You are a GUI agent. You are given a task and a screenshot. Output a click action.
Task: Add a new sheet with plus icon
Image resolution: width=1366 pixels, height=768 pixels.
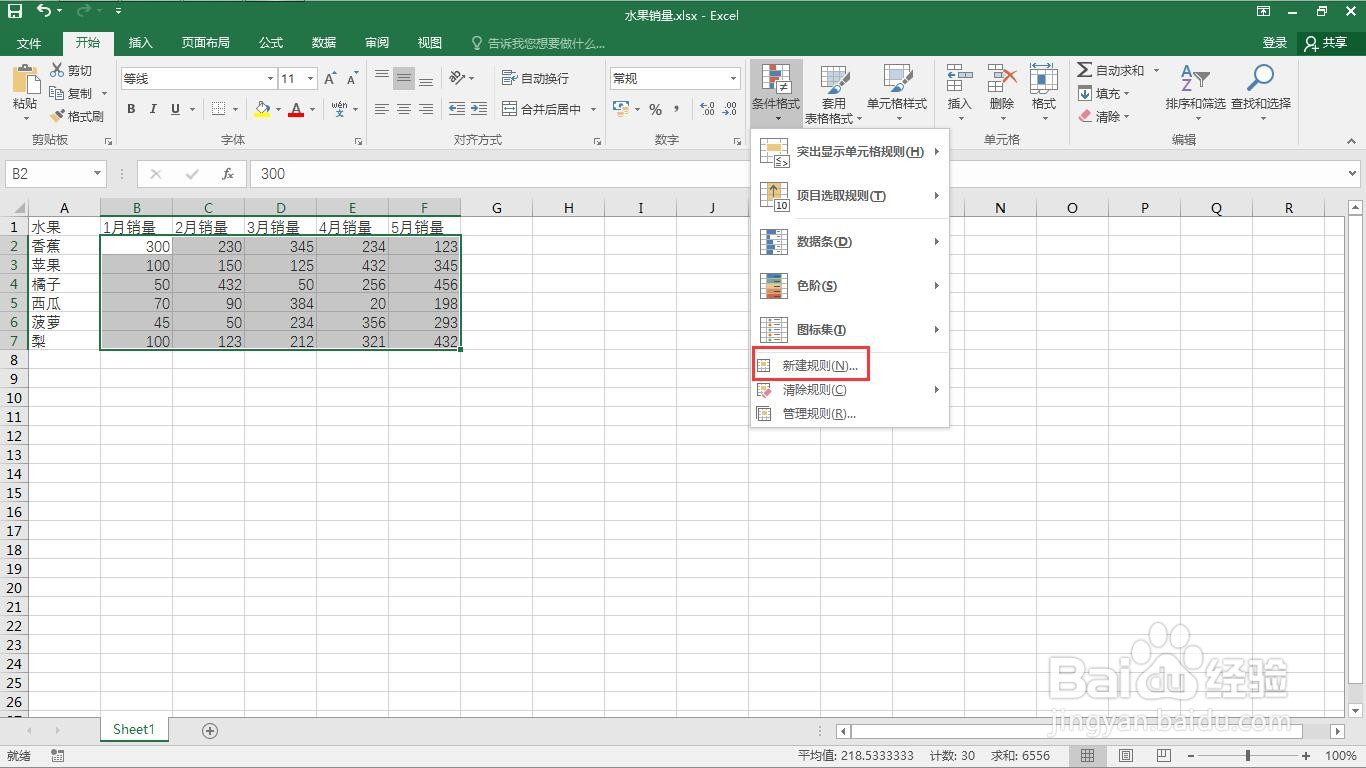210,731
